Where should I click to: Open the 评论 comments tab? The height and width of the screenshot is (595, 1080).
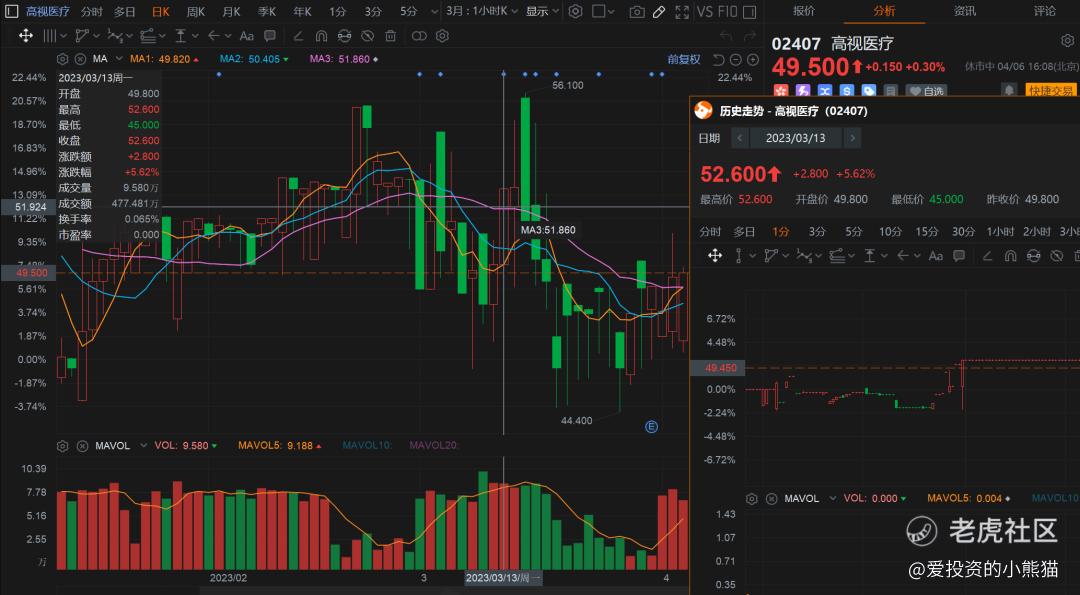[x=1045, y=11]
